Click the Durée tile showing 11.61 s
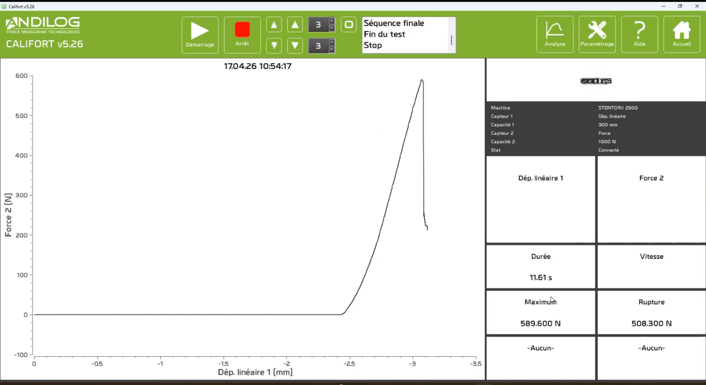Image resolution: width=706 pixels, height=385 pixels. coord(541,267)
